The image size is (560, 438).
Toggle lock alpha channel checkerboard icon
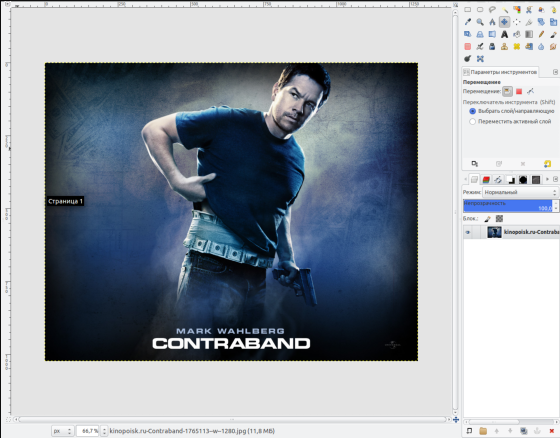tap(499, 219)
